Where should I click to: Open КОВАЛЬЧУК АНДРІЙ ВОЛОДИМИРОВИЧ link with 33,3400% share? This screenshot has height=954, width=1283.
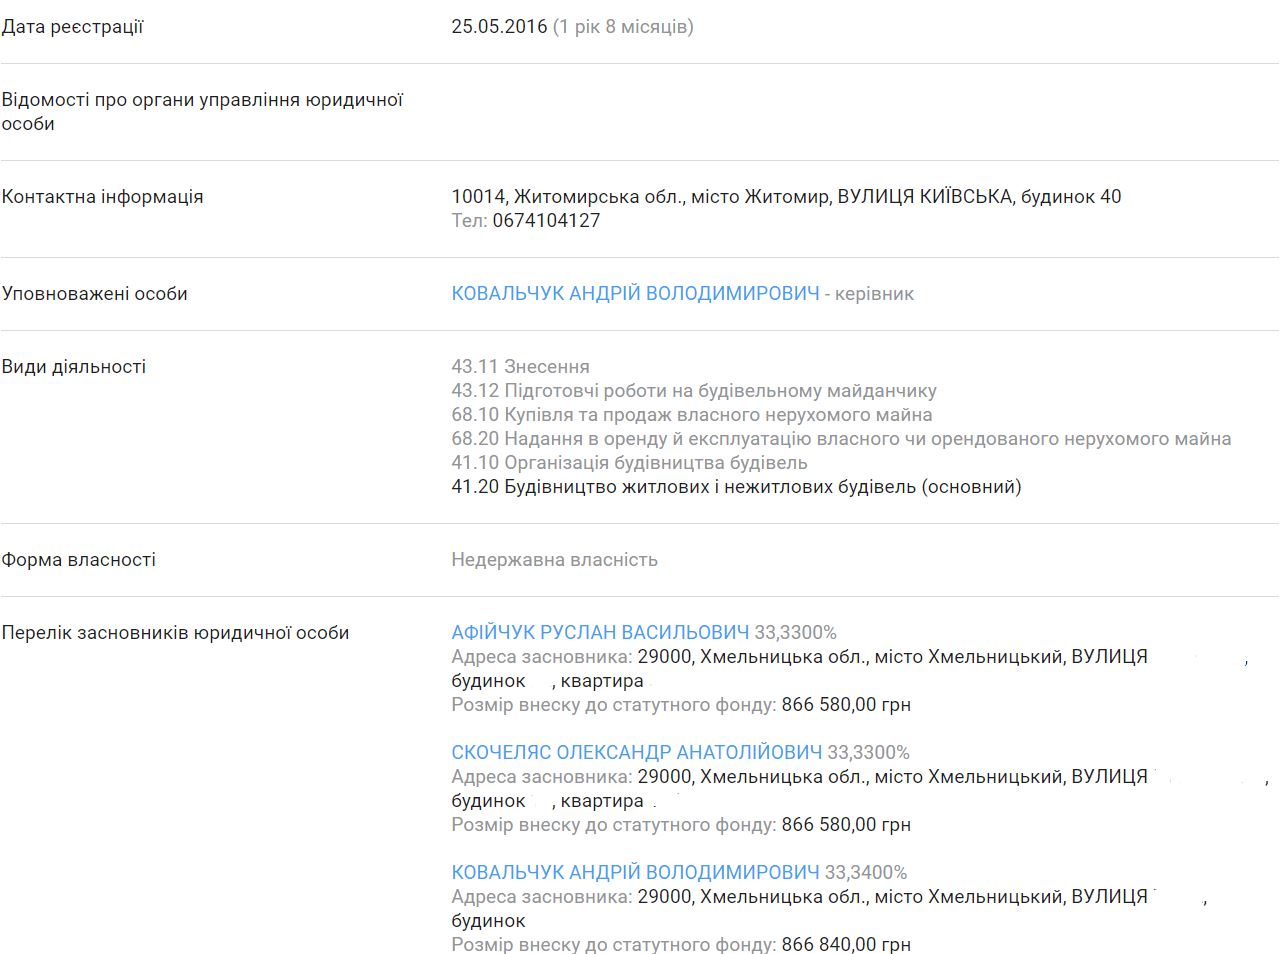pyautogui.click(x=635, y=873)
